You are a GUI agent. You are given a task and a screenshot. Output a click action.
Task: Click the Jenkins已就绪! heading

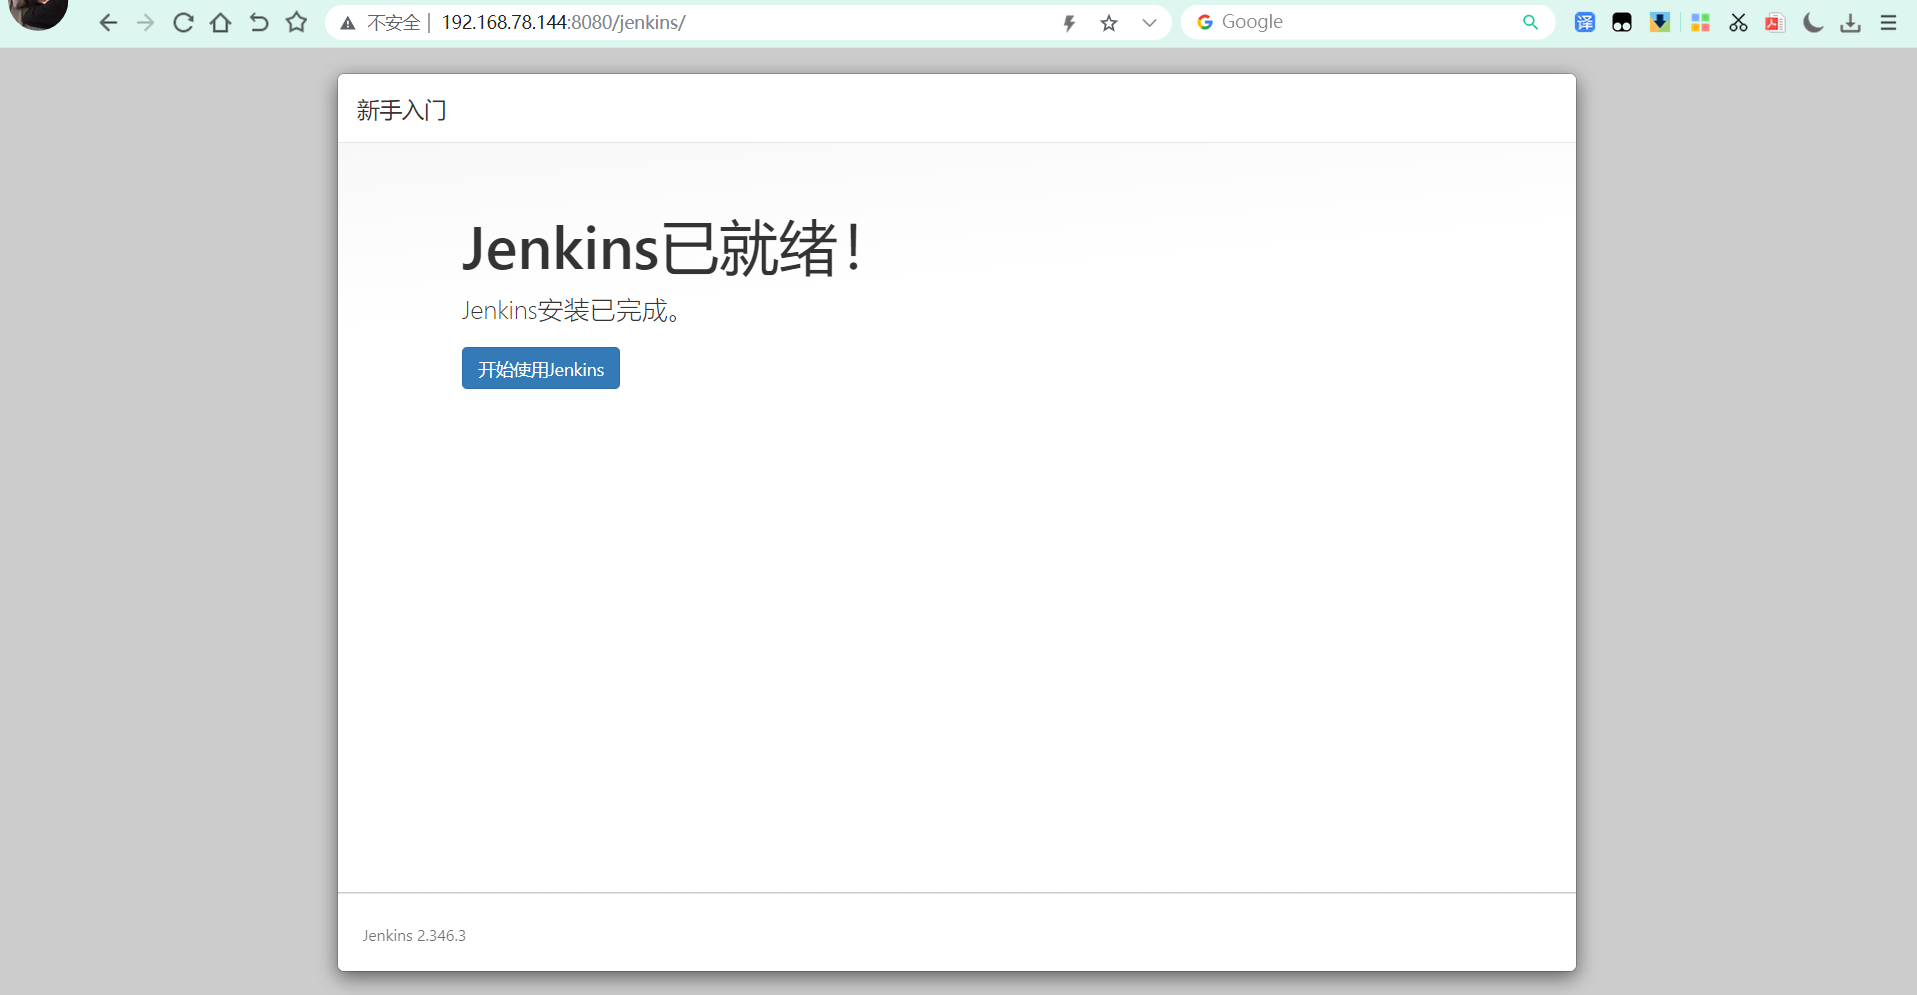(x=662, y=248)
